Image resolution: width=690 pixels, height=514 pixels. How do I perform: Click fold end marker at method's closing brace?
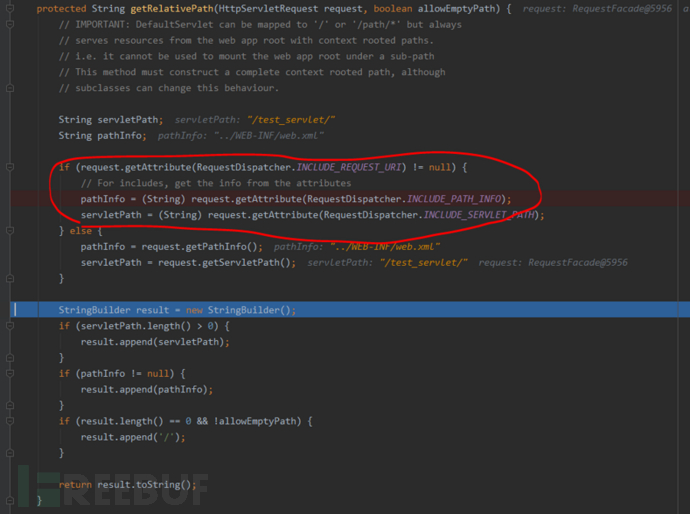pos(10,500)
